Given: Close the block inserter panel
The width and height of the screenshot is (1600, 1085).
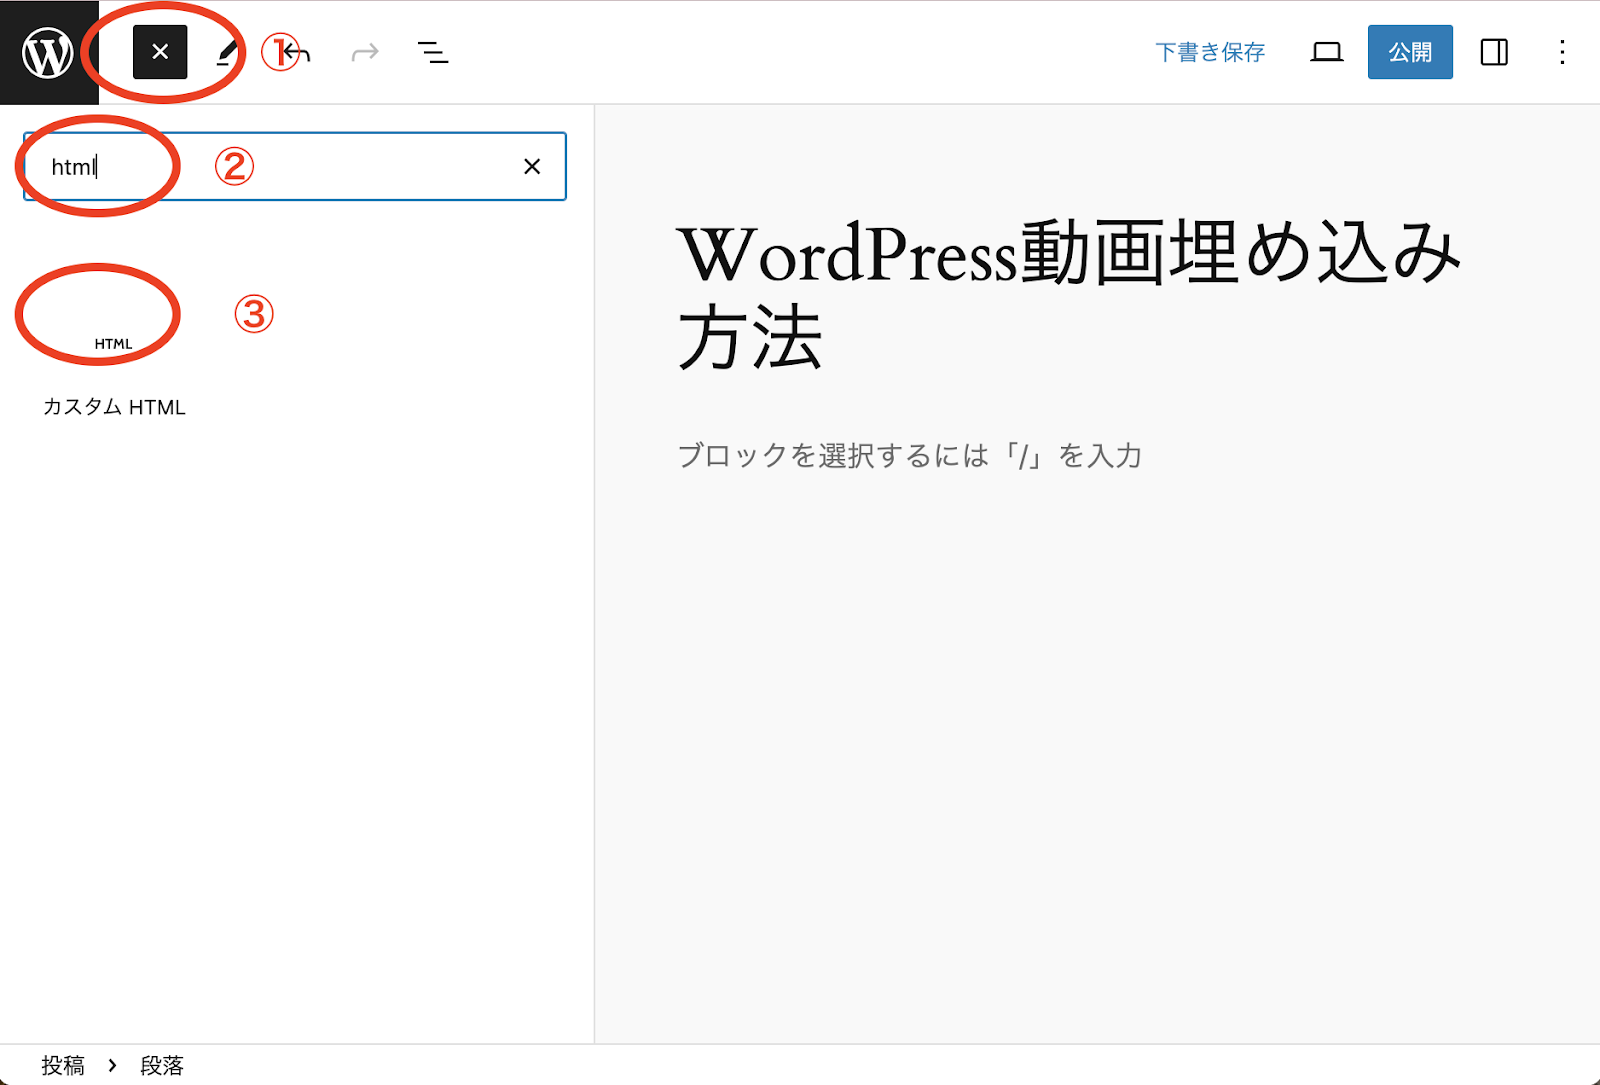Looking at the screenshot, I should [158, 52].
